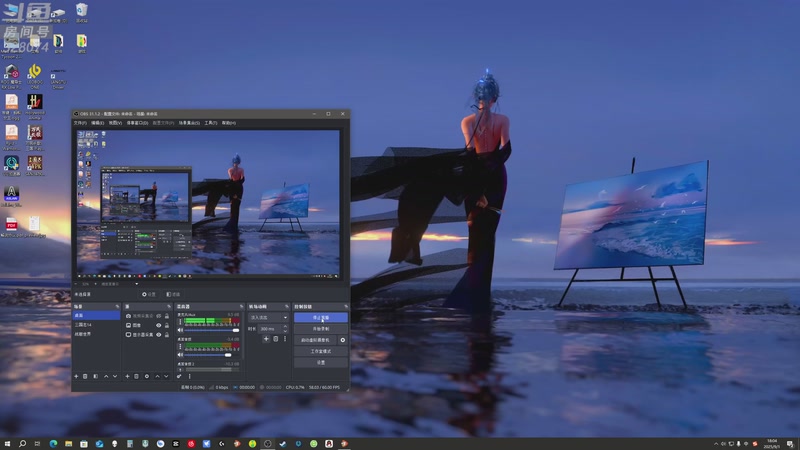The width and height of the screenshot is (800, 450).
Task: Move the selected scene down
Action: pos(115,376)
